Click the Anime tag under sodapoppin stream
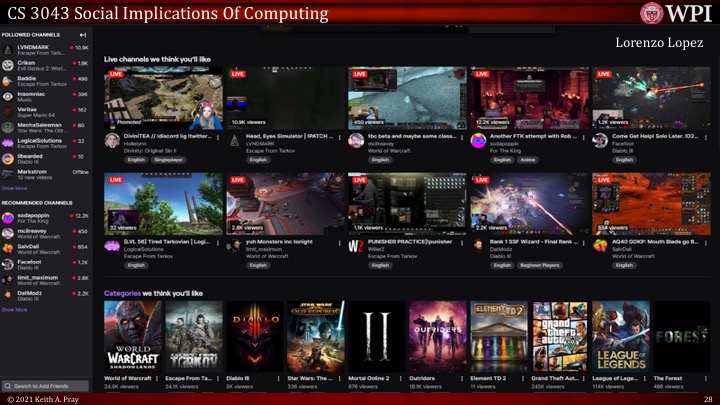Viewport: 720px width, 405px height. [x=529, y=159]
